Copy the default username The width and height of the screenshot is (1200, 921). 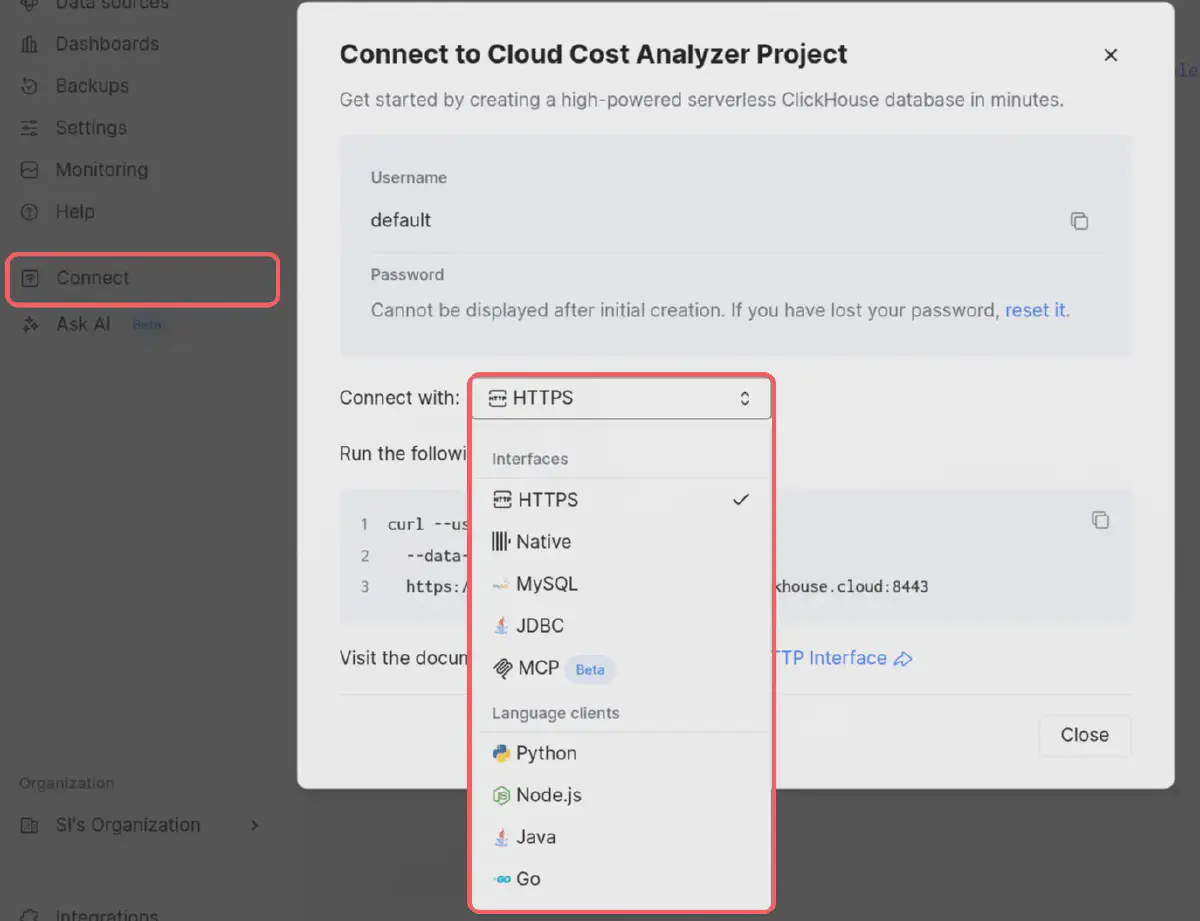(x=1079, y=221)
